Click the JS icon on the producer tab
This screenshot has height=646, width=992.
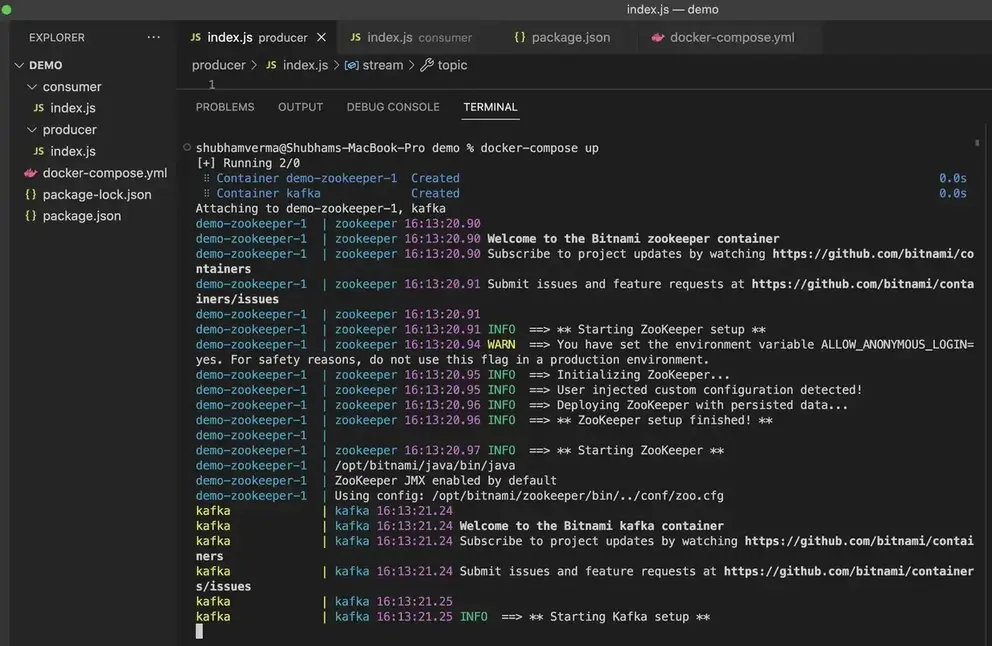point(195,37)
